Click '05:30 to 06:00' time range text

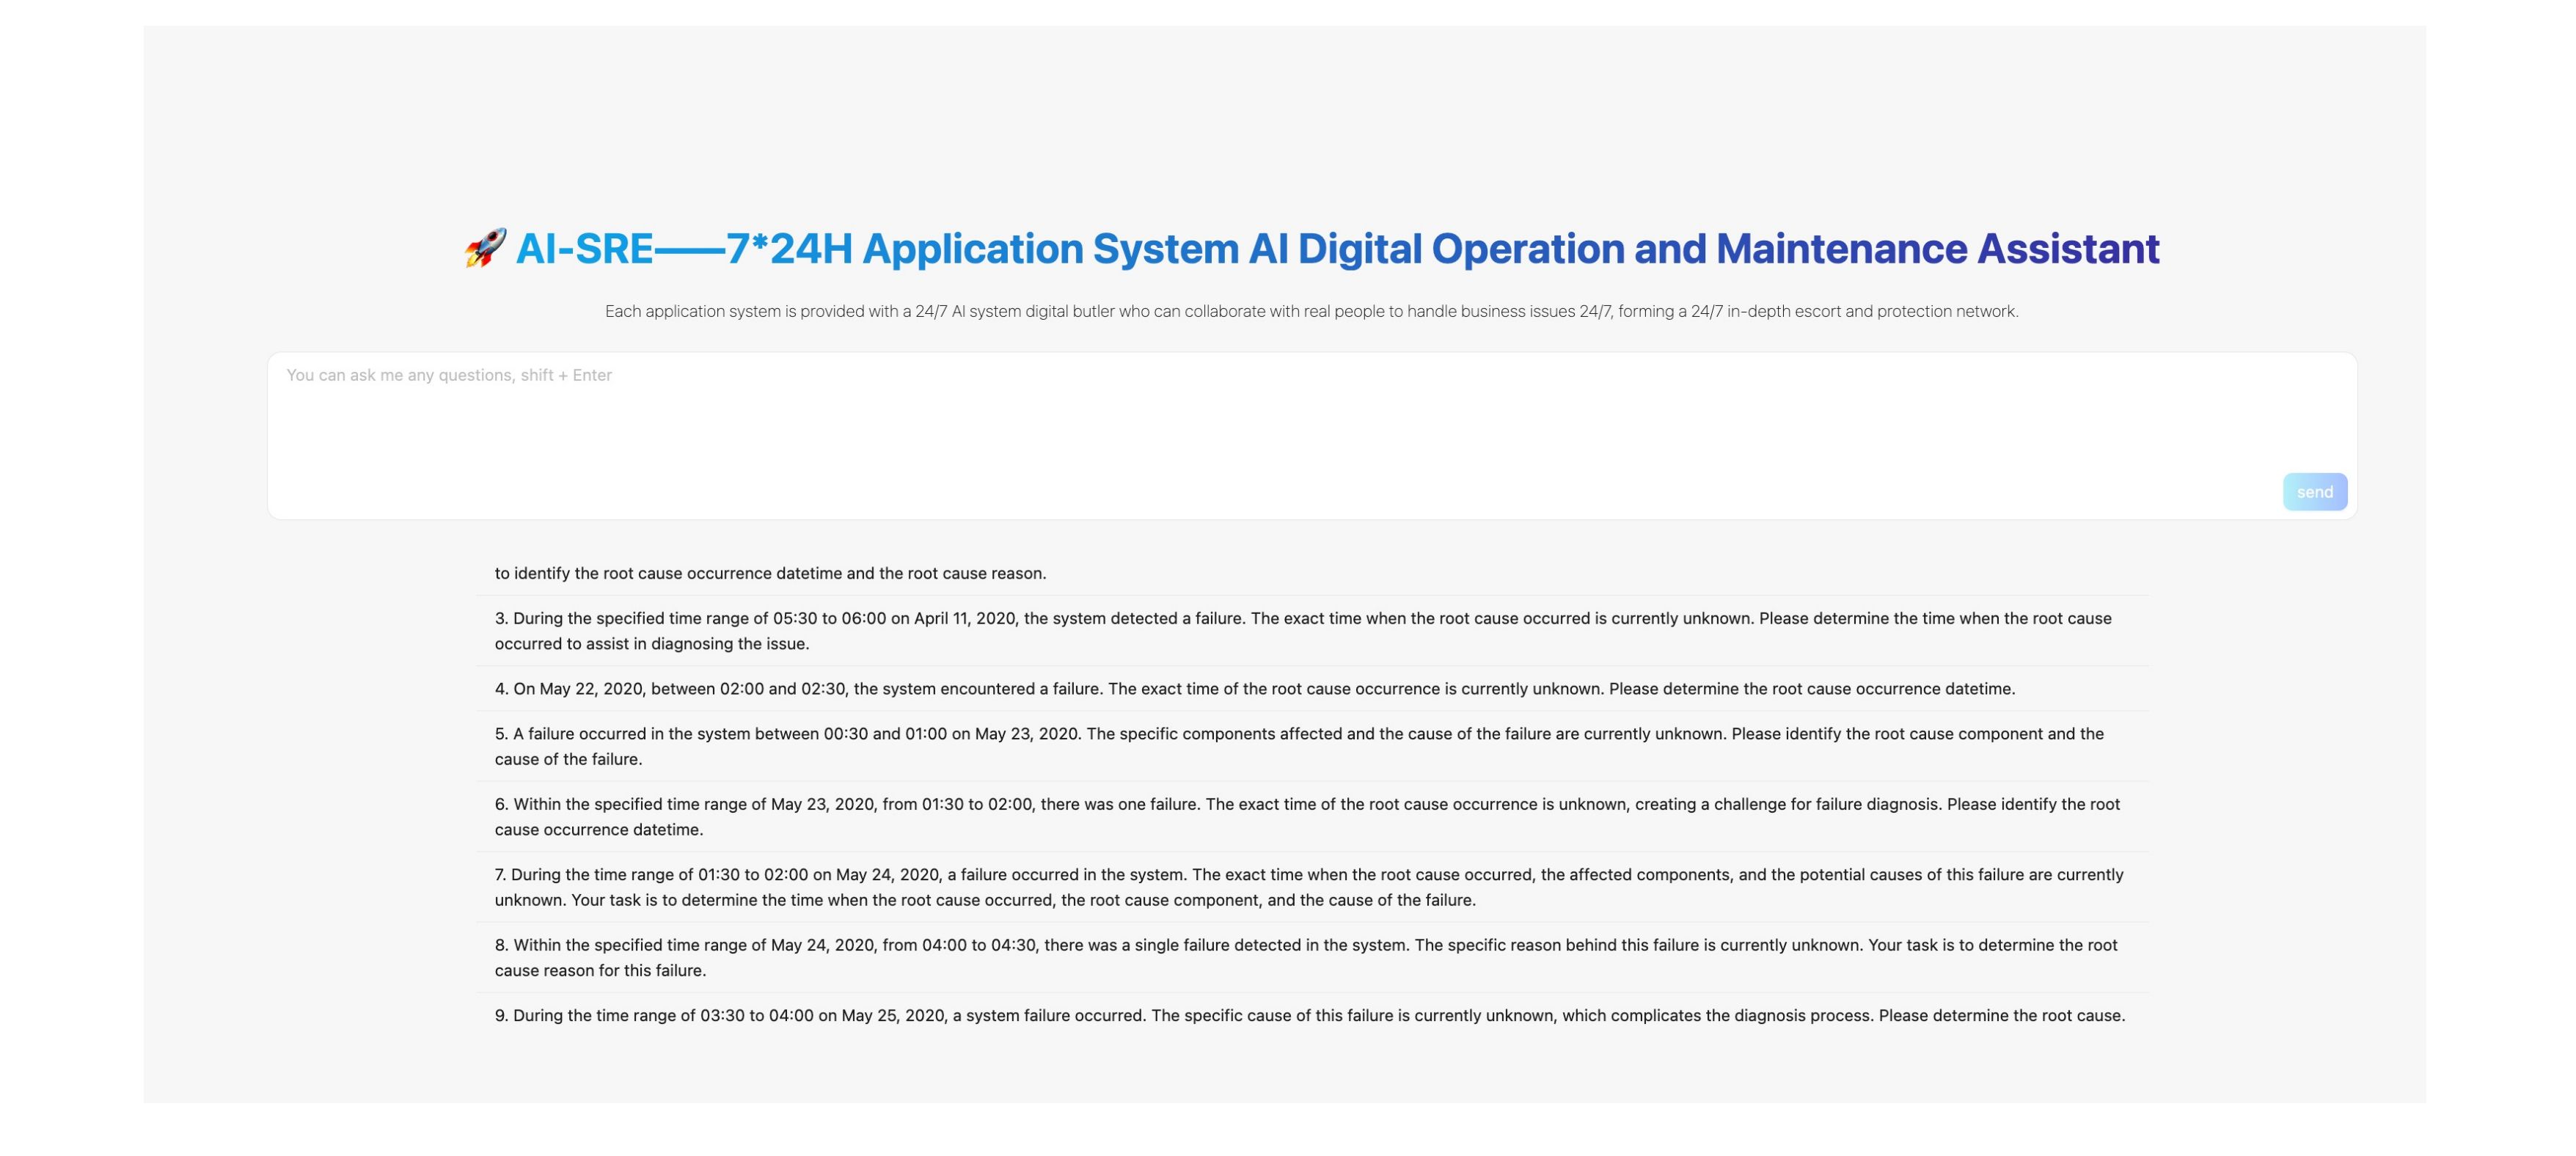coord(829,618)
